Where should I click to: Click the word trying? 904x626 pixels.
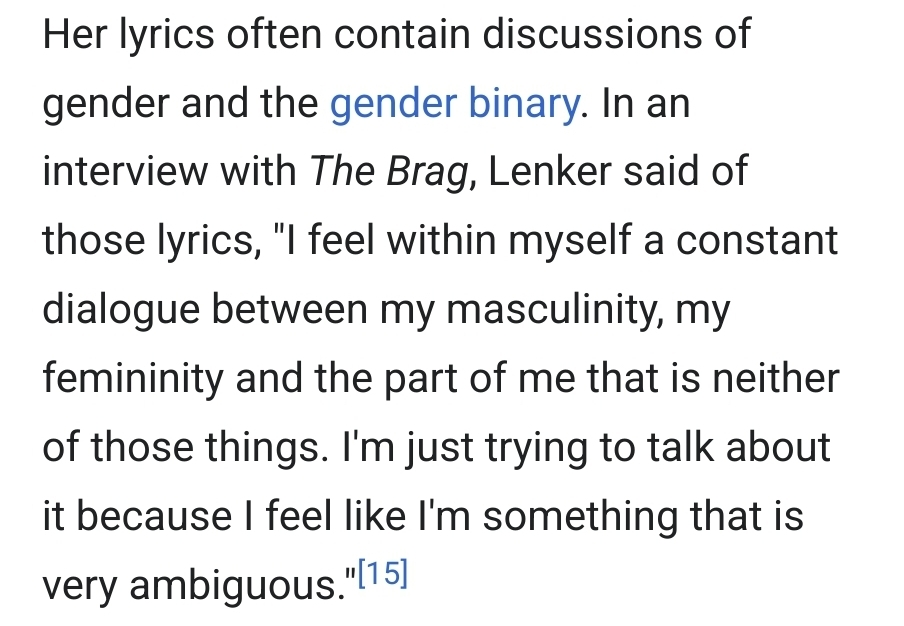pyautogui.click(x=536, y=448)
